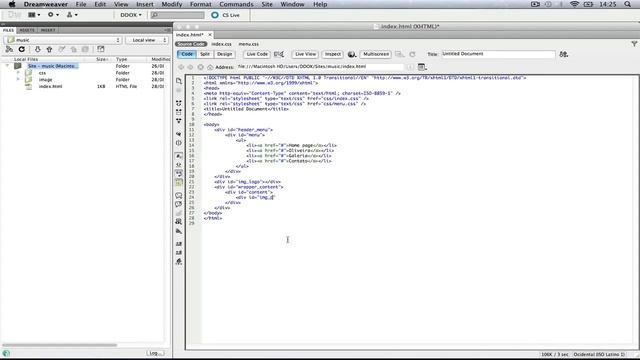Open the Layout dropdown in application bar
Screen dimensions: 640x360
pyautogui.click(x=34, y=15)
